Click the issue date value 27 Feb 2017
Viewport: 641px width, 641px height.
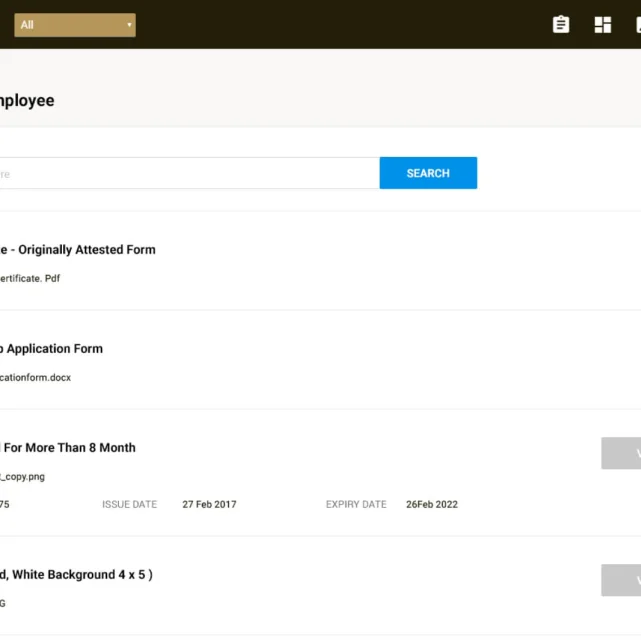pos(209,505)
